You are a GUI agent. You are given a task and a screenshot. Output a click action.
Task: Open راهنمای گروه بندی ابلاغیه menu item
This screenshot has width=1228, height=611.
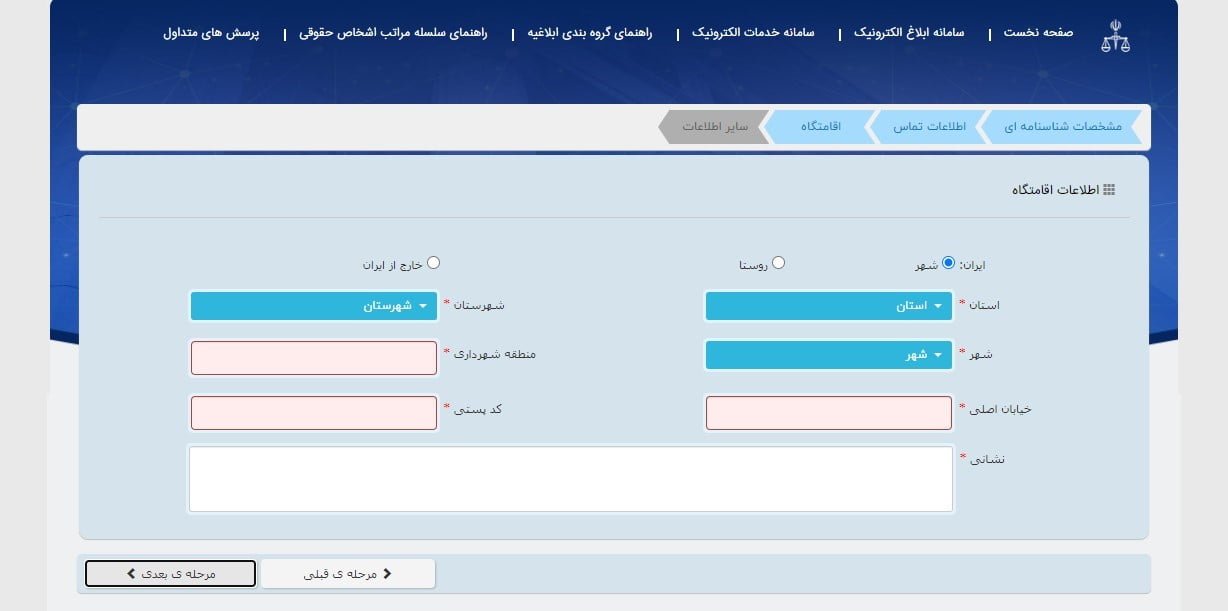pos(591,33)
